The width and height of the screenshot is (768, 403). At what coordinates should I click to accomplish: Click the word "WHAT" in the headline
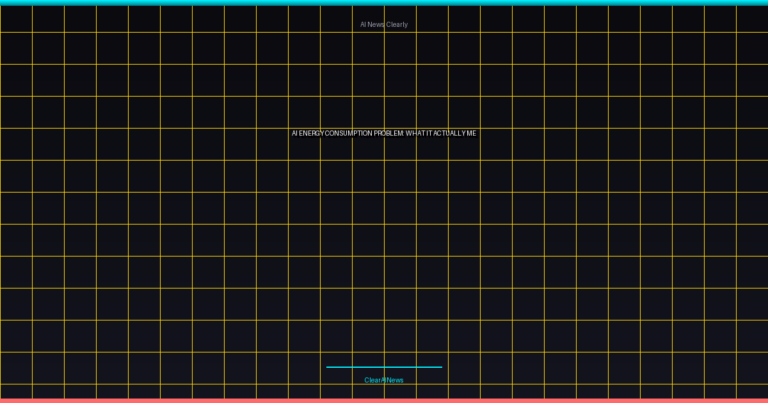coord(415,133)
